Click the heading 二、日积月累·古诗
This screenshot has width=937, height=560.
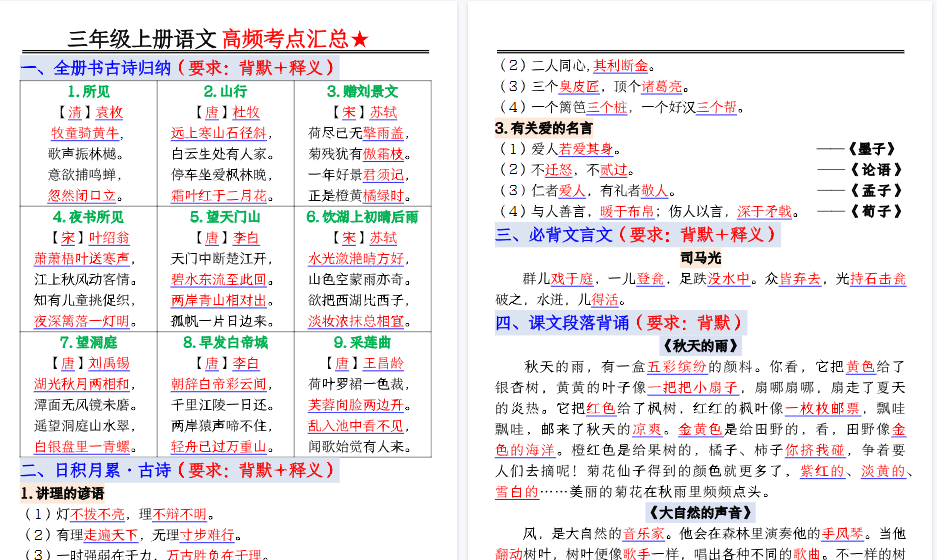[96, 470]
